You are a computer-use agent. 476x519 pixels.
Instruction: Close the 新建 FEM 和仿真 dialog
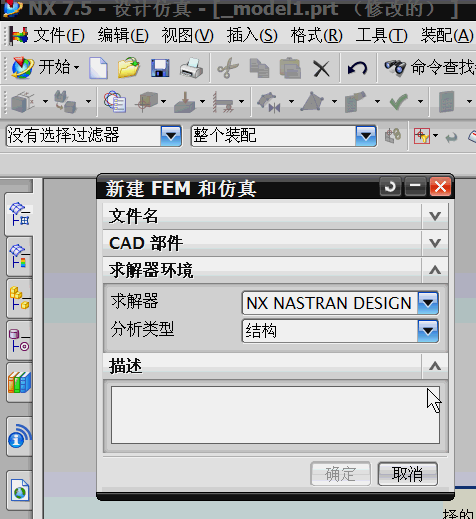pyautogui.click(x=440, y=186)
